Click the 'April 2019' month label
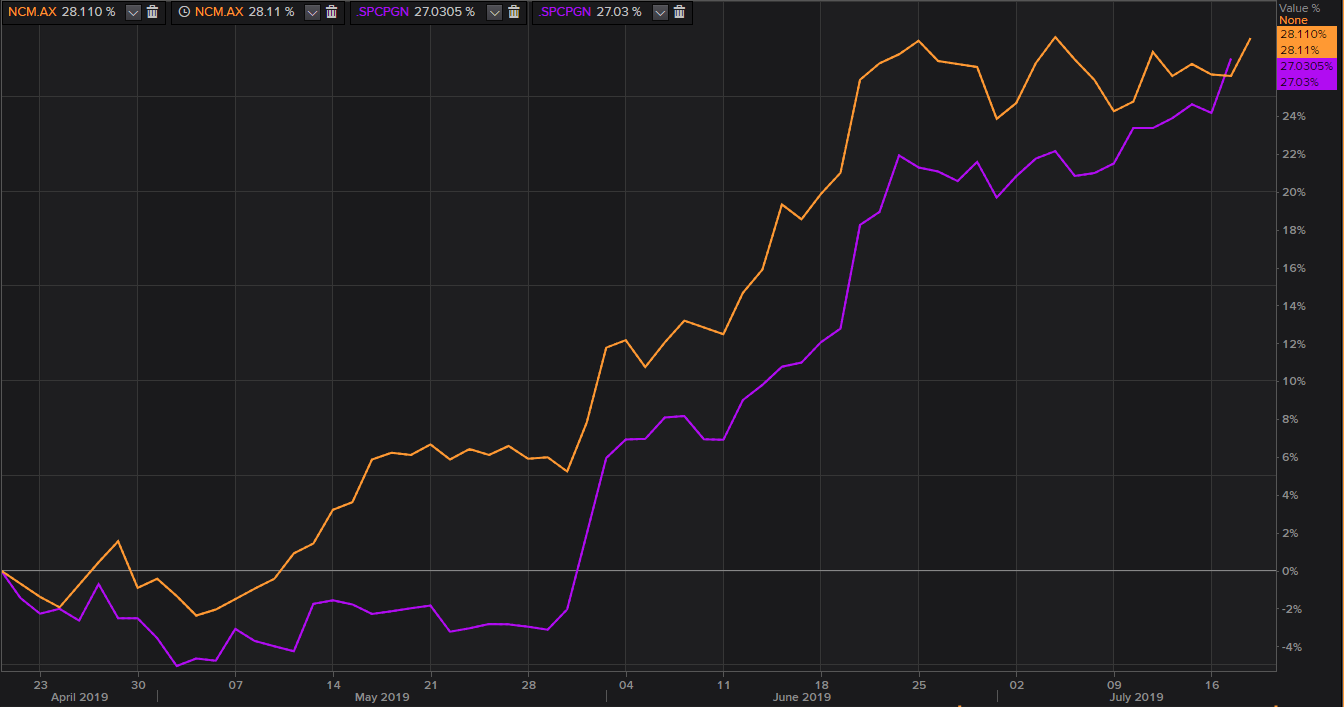This screenshot has height=707, width=1344. (x=79, y=697)
